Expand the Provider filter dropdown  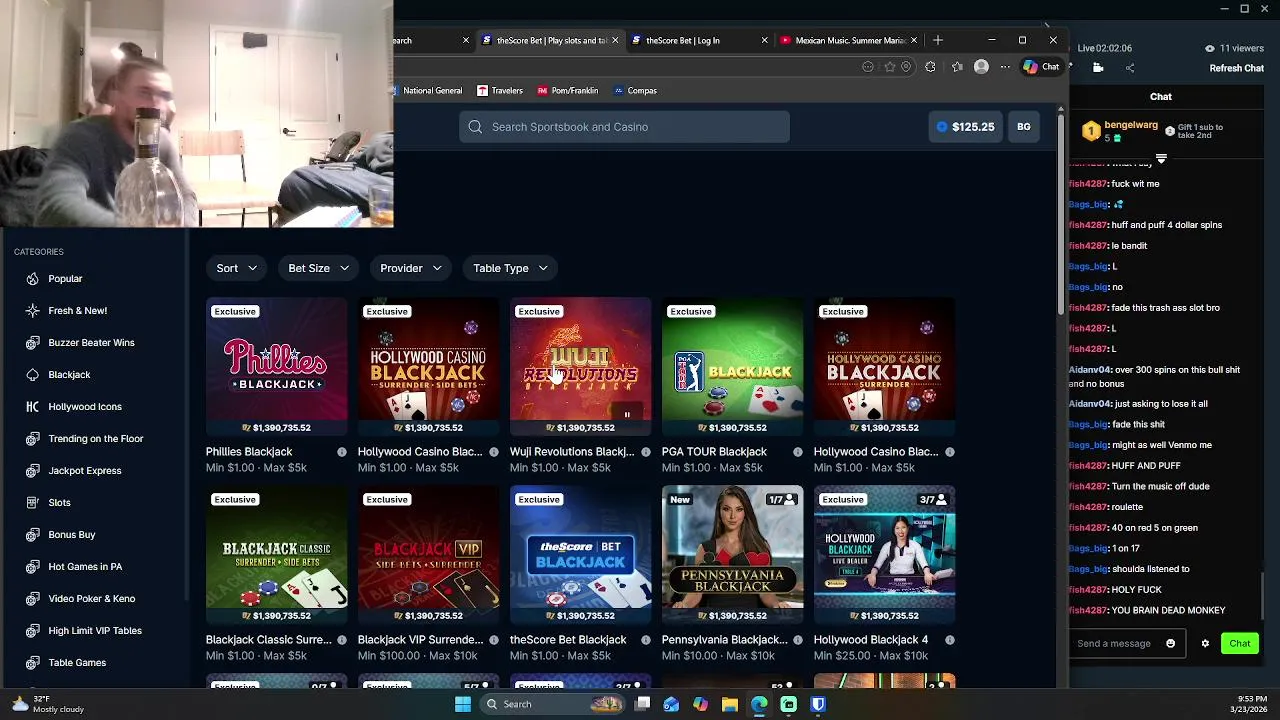point(411,268)
